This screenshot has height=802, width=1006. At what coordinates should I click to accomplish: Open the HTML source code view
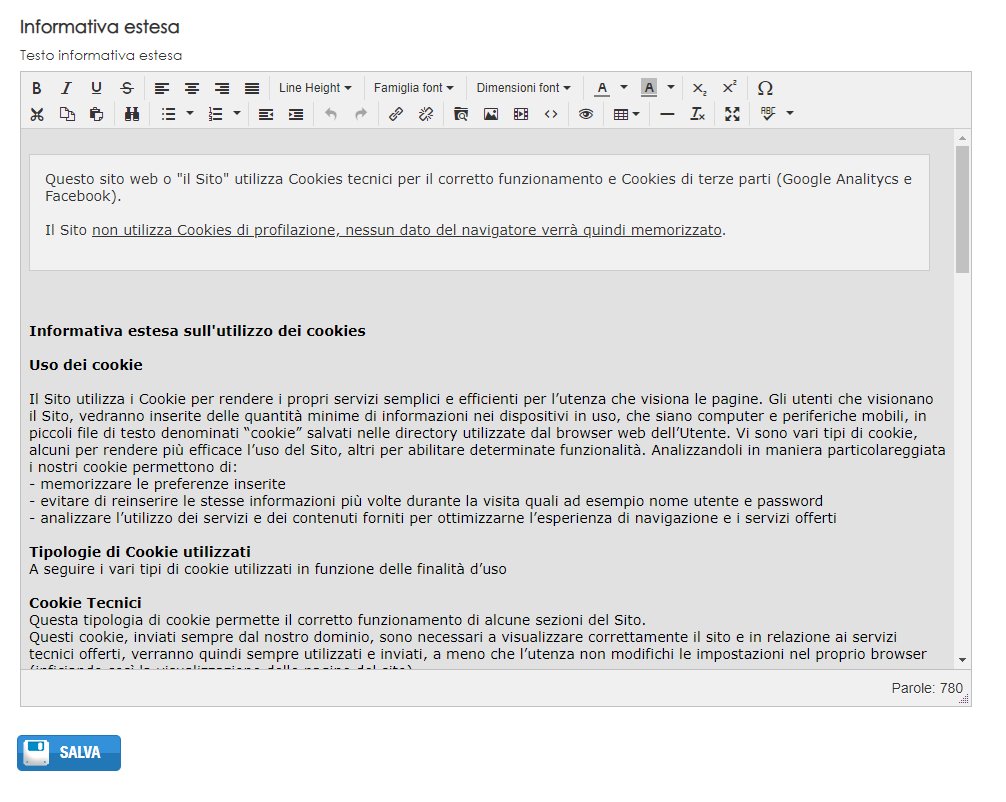pos(551,114)
